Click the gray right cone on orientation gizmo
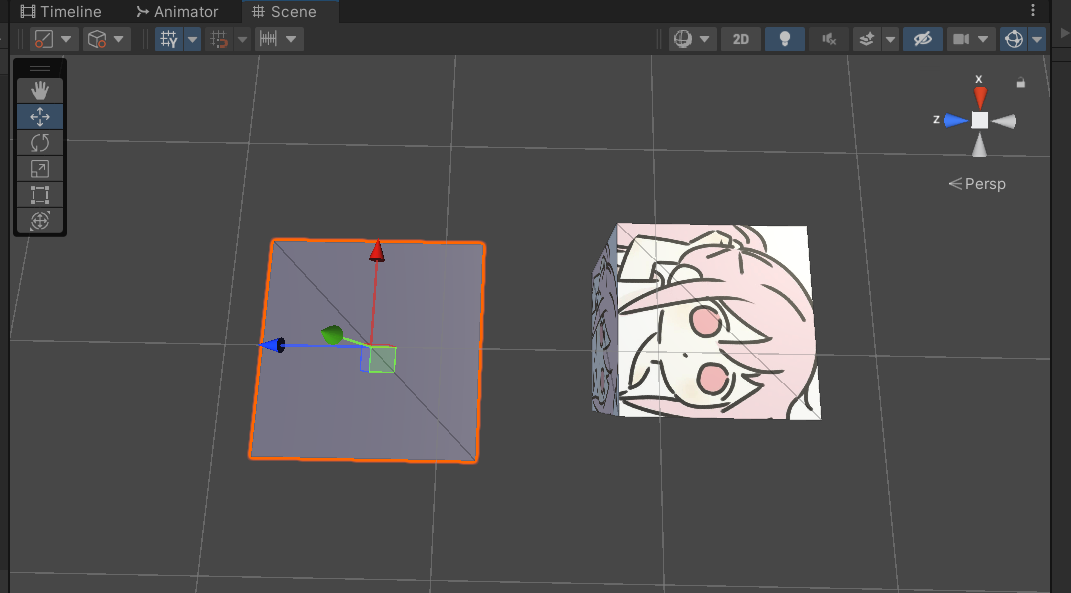The height and width of the screenshot is (593, 1071). [x=1003, y=122]
